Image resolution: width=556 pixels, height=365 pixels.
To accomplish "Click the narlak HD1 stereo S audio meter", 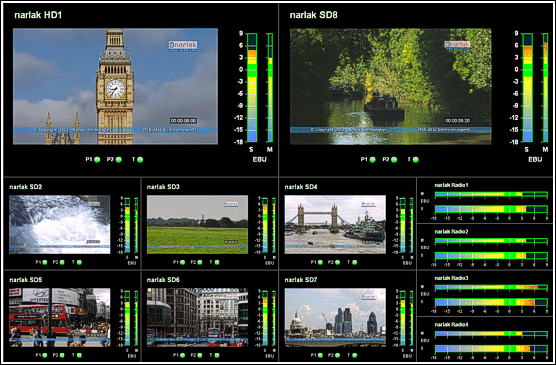I will [x=252, y=87].
